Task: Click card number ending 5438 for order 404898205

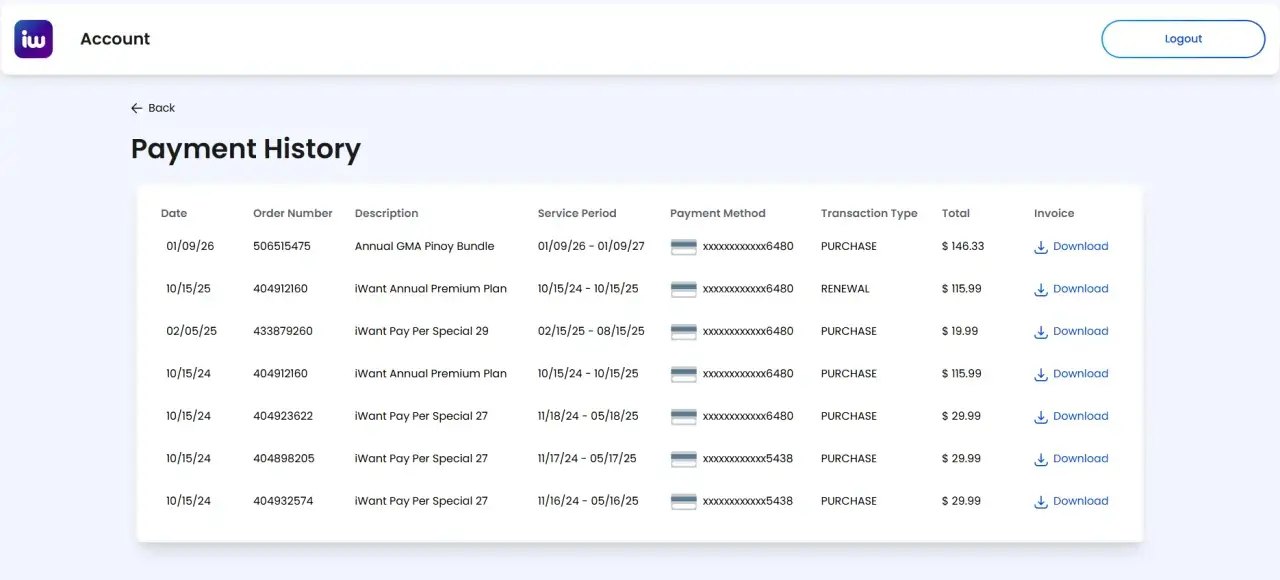Action: click(x=748, y=459)
